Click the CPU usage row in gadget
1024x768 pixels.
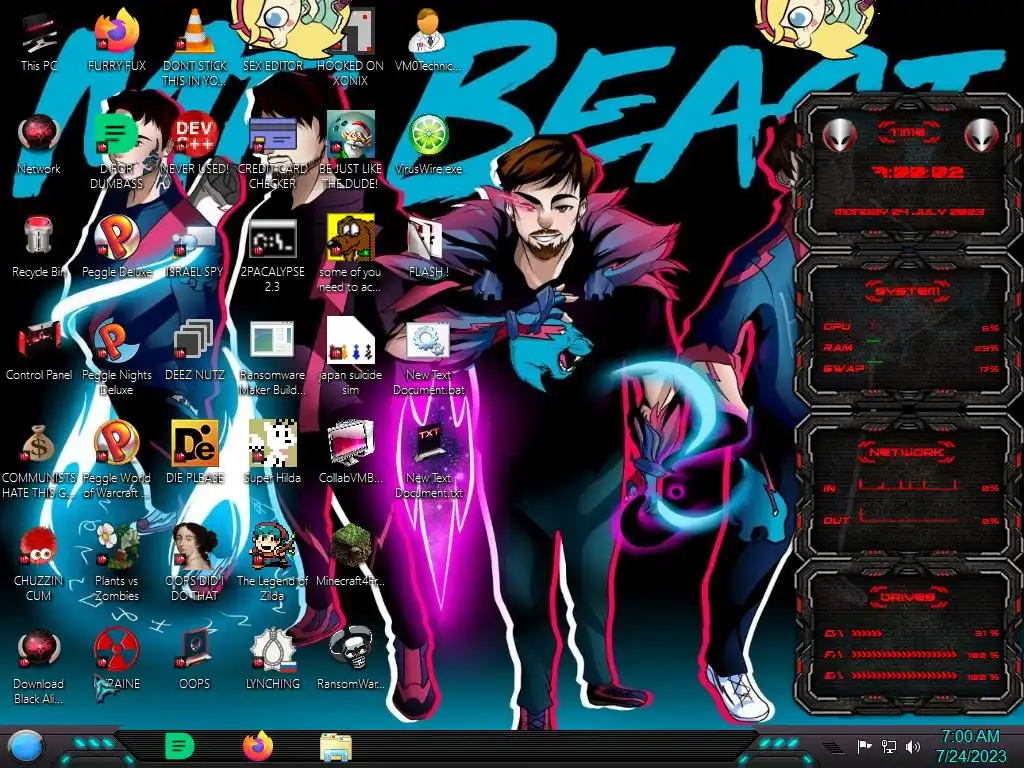(x=912, y=327)
